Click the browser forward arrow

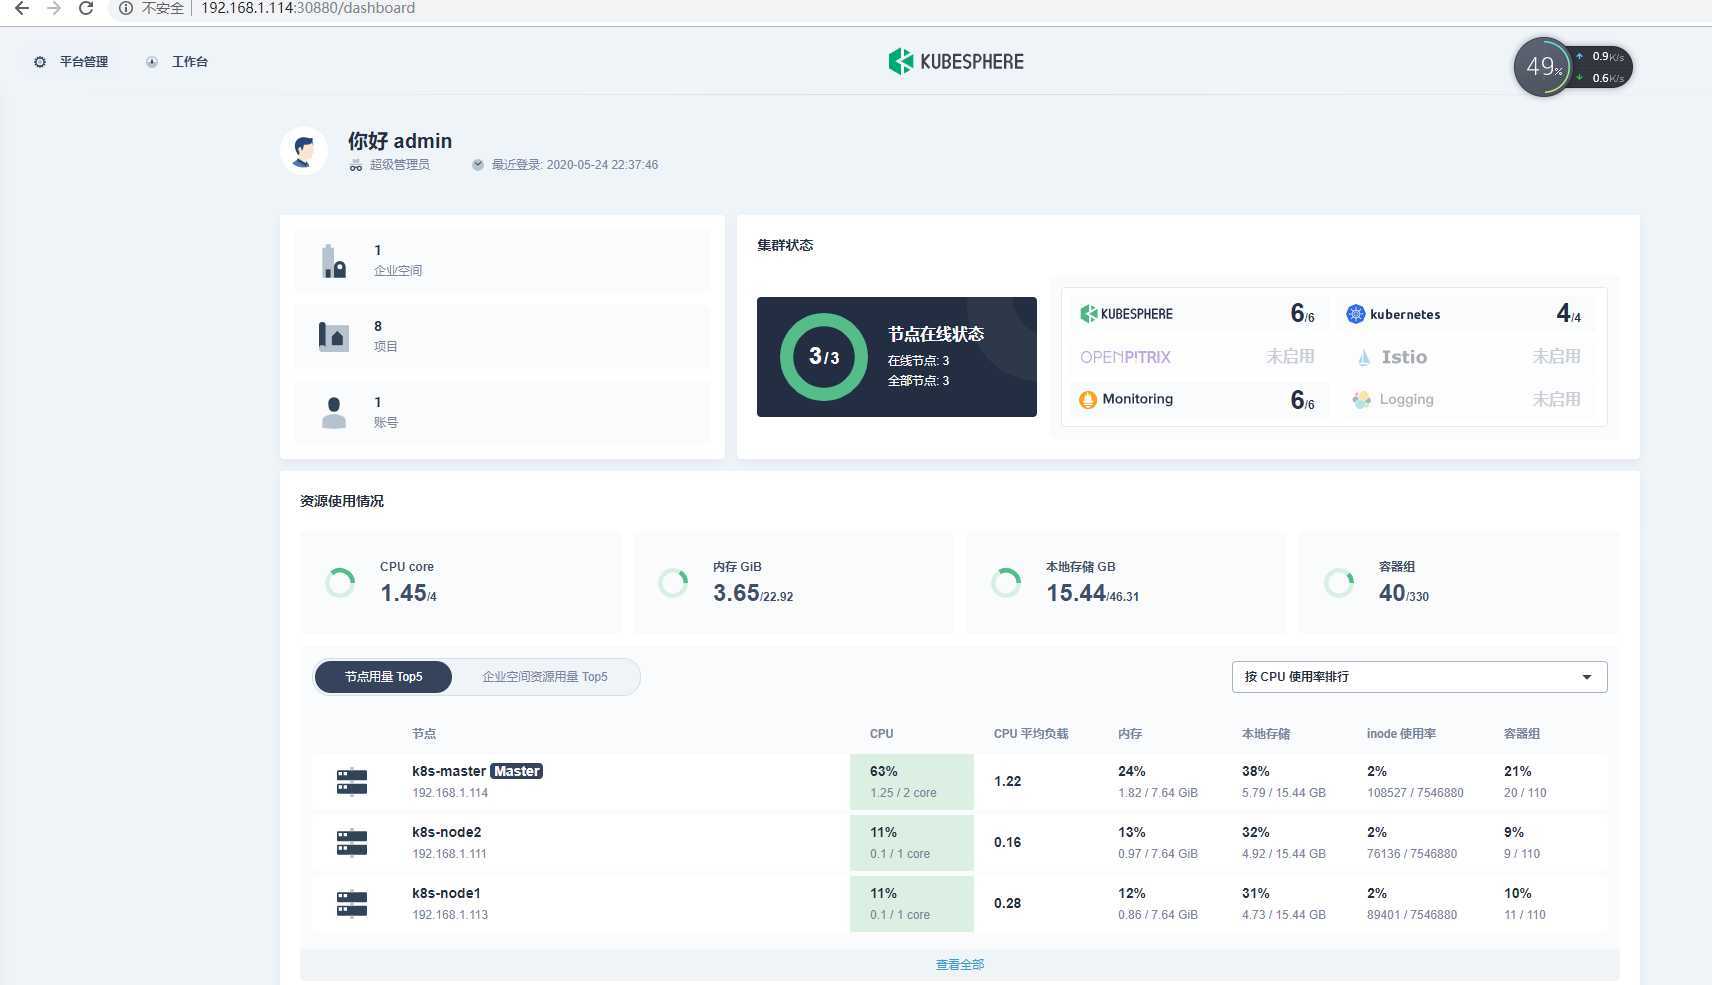point(54,8)
